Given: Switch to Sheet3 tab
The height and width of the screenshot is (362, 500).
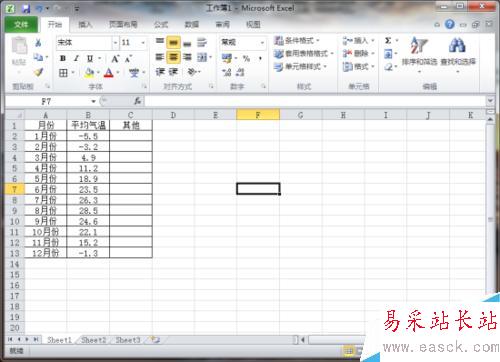Looking at the screenshot, I should (128, 340).
